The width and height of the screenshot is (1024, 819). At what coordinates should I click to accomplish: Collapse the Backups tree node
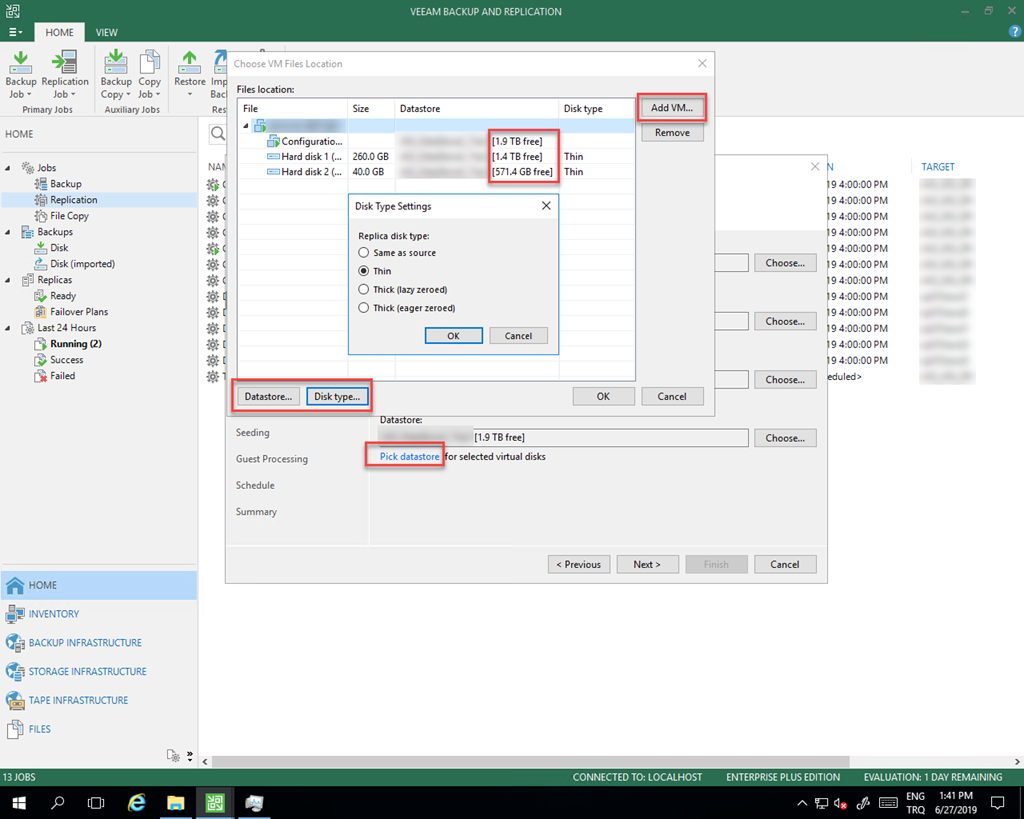pos(8,232)
